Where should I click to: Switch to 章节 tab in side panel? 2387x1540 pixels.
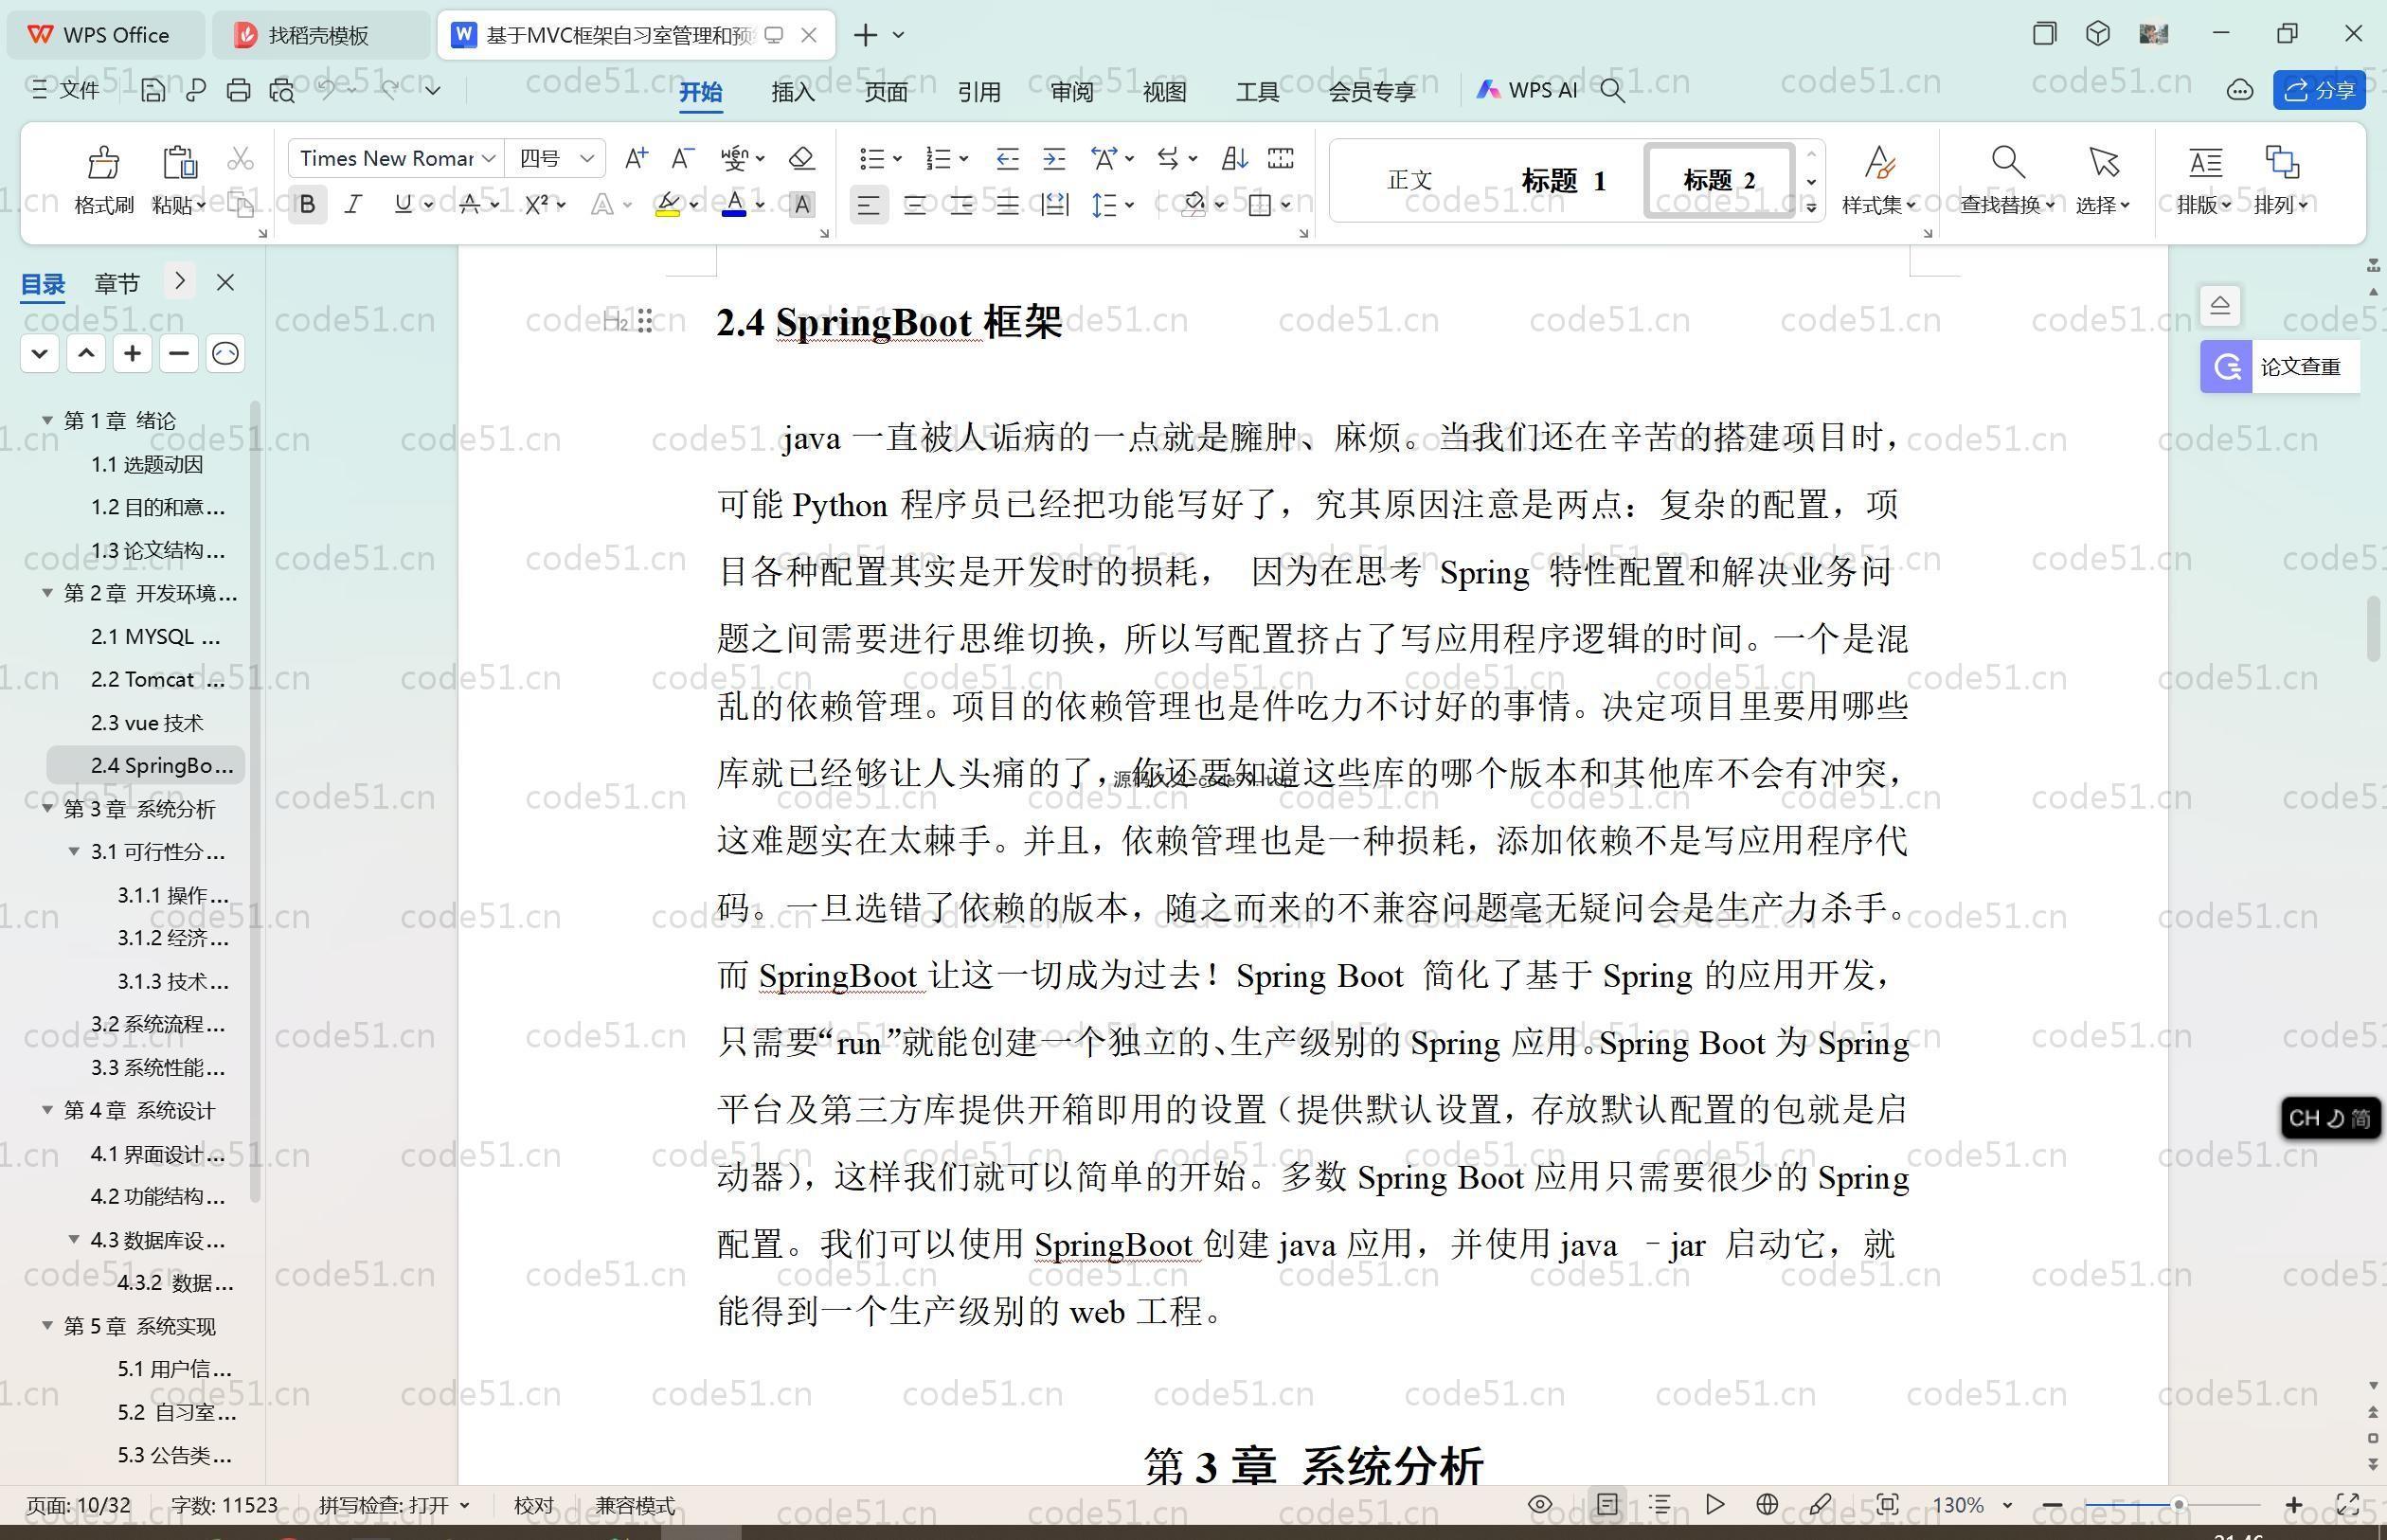pos(117,283)
